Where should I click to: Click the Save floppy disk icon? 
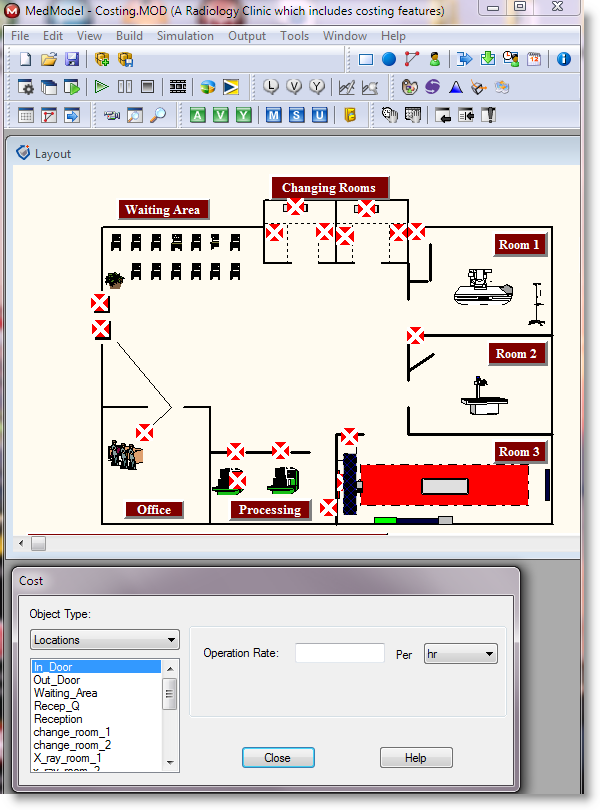[x=71, y=59]
